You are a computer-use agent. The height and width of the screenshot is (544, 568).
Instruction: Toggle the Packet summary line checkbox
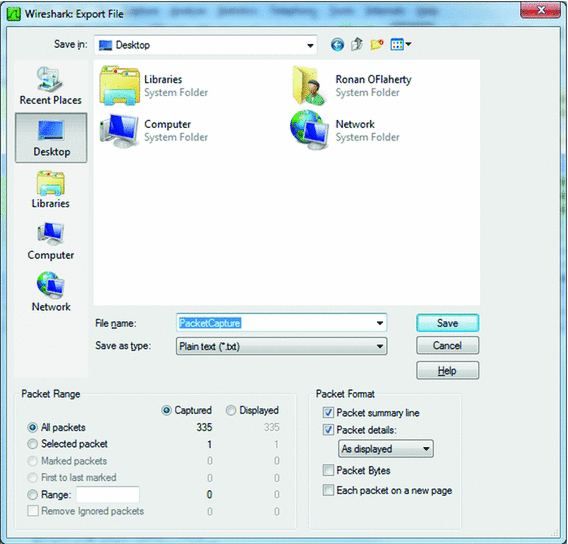[x=328, y=413]
